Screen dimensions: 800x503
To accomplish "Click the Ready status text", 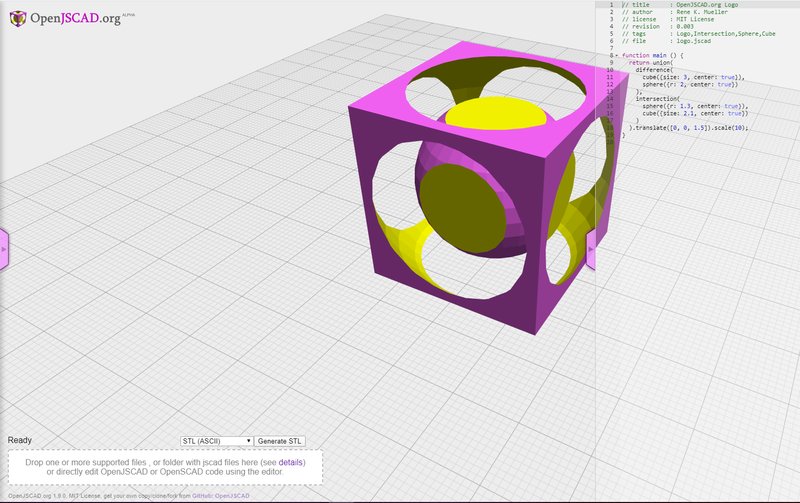I will (20, 441).
